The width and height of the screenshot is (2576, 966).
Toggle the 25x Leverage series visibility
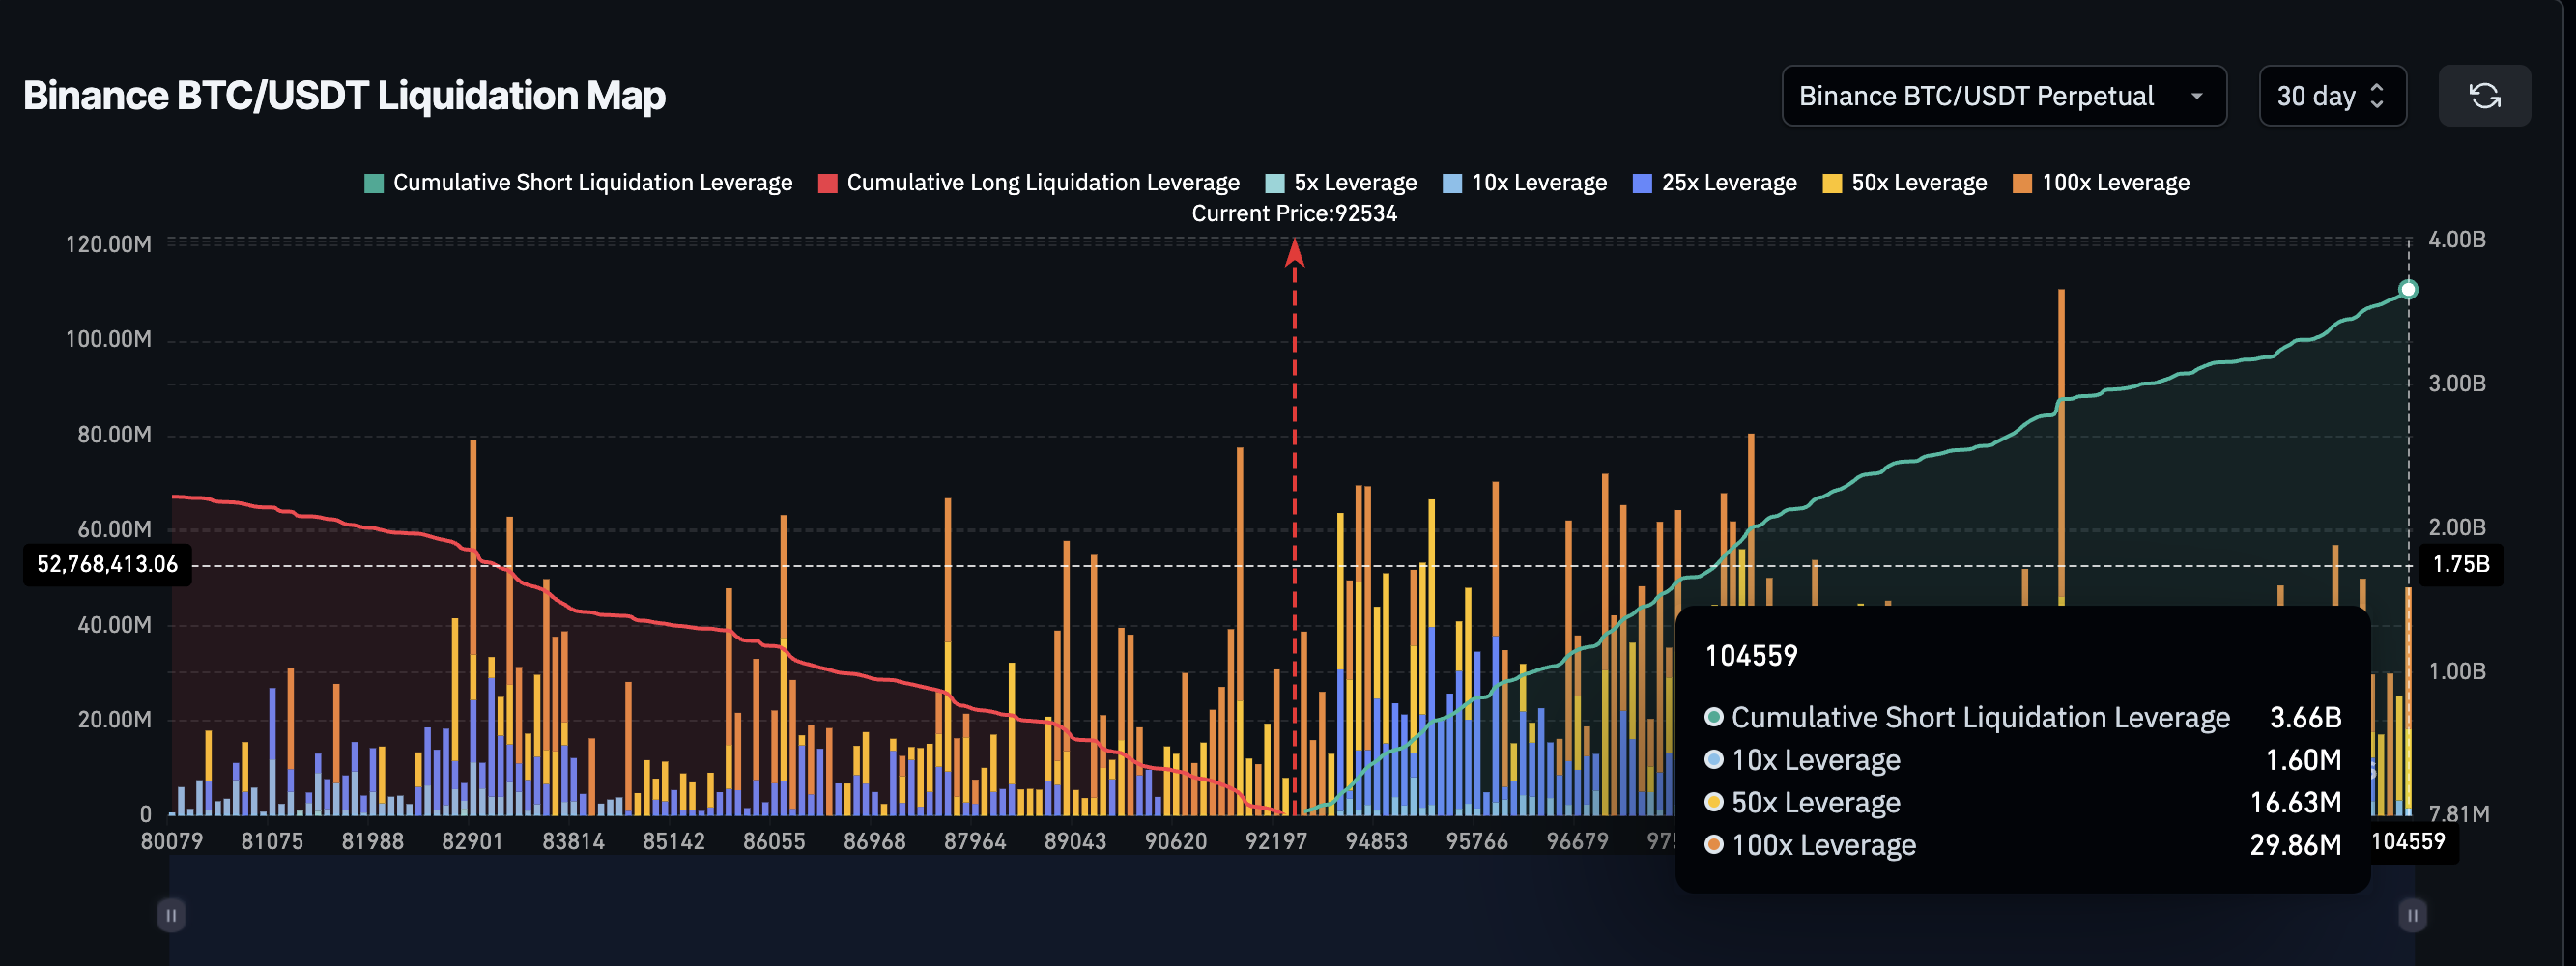pos(1637,182)
